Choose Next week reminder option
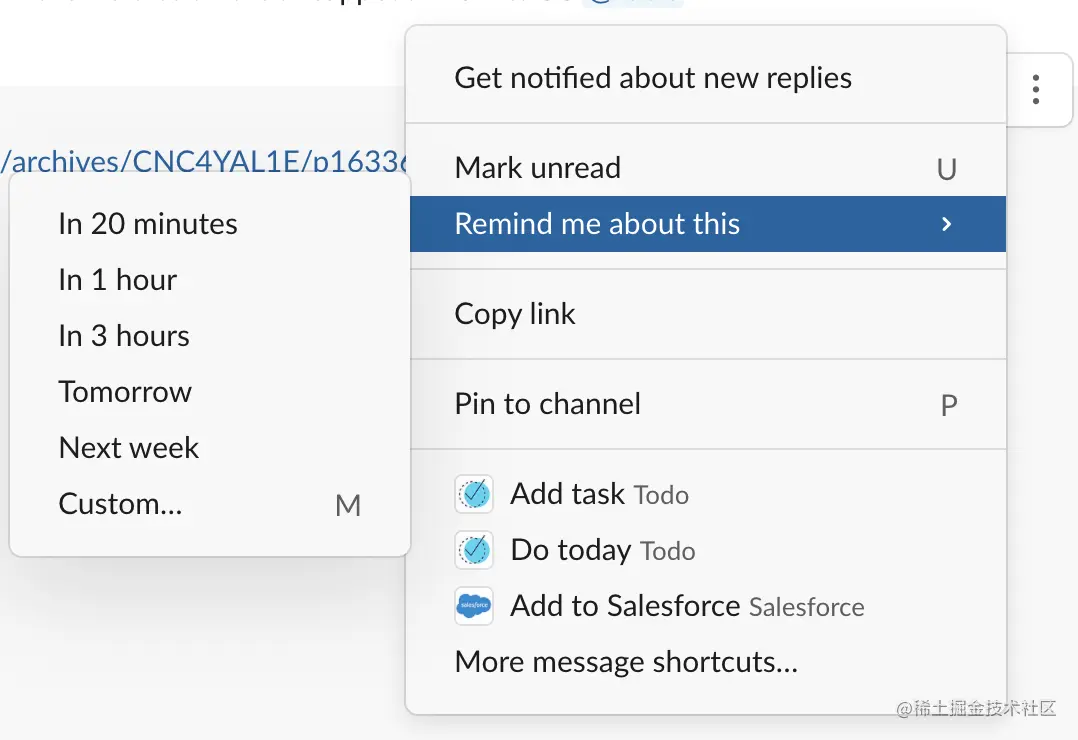 (128, 448)
